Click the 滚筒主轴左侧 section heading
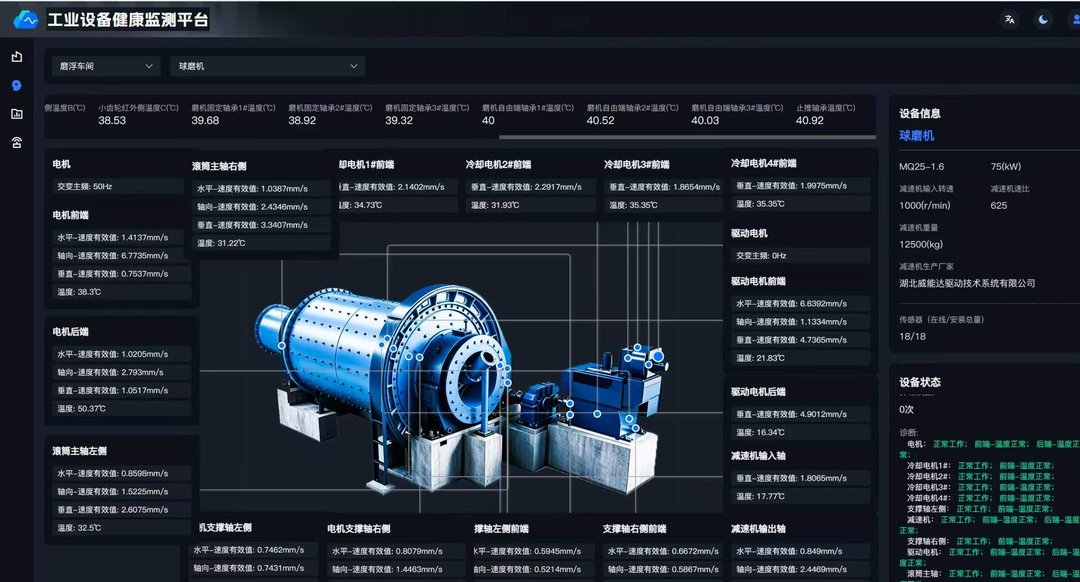 79,451
